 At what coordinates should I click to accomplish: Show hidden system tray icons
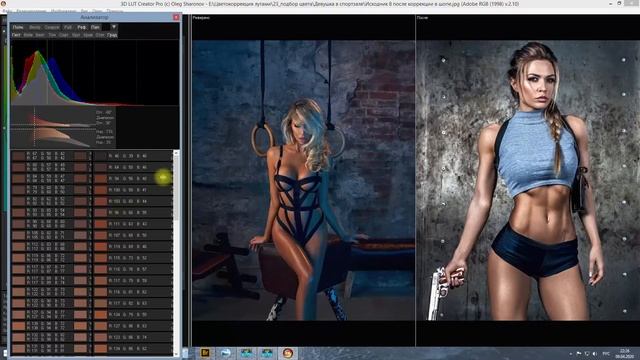tap(571, 353)
